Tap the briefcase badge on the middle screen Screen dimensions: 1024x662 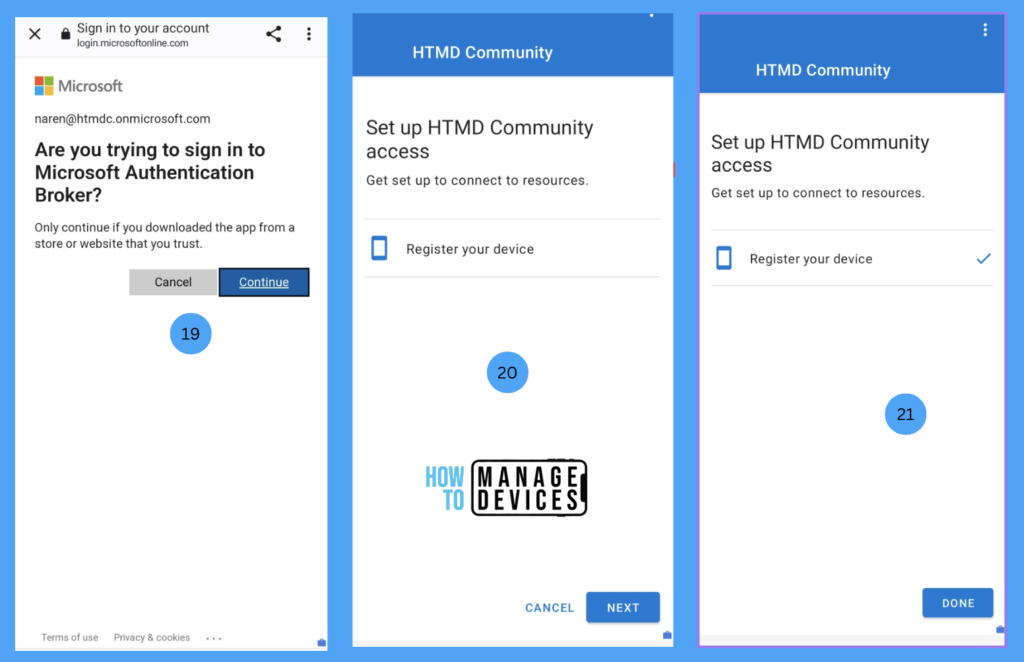[x=667, y=635]
